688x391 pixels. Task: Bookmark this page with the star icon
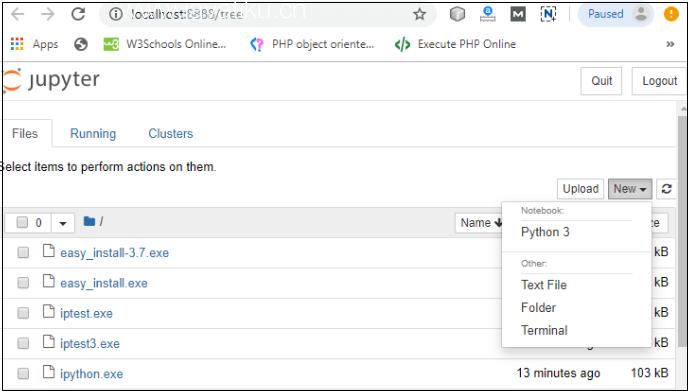[x=419, y=14]
